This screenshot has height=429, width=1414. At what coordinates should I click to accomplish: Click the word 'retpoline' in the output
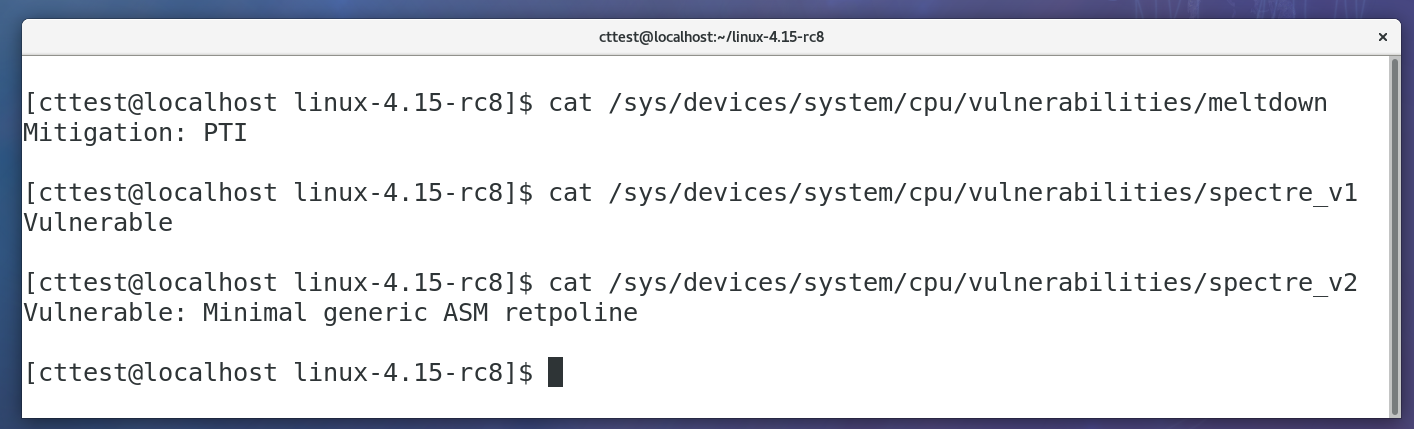[570, 313]
